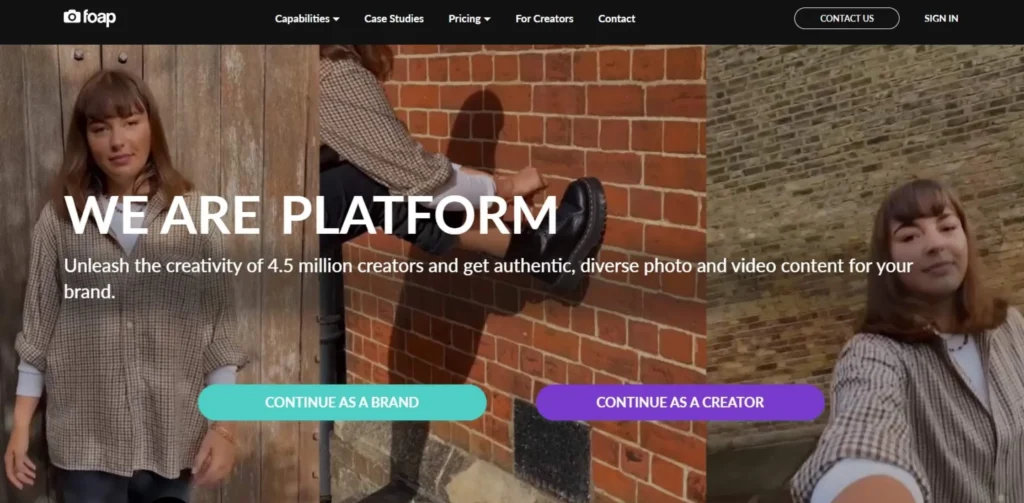Click the outlined CONTACT US button

click(846, 18)
